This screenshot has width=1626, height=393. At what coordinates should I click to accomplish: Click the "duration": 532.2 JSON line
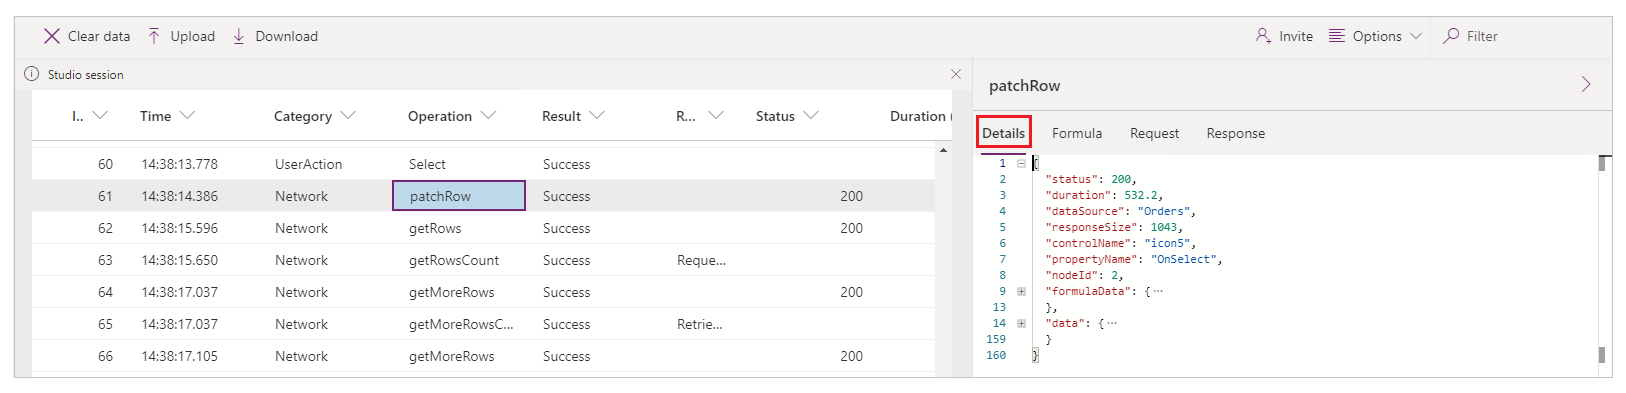pyautogui.click(x=1104, y=195)
